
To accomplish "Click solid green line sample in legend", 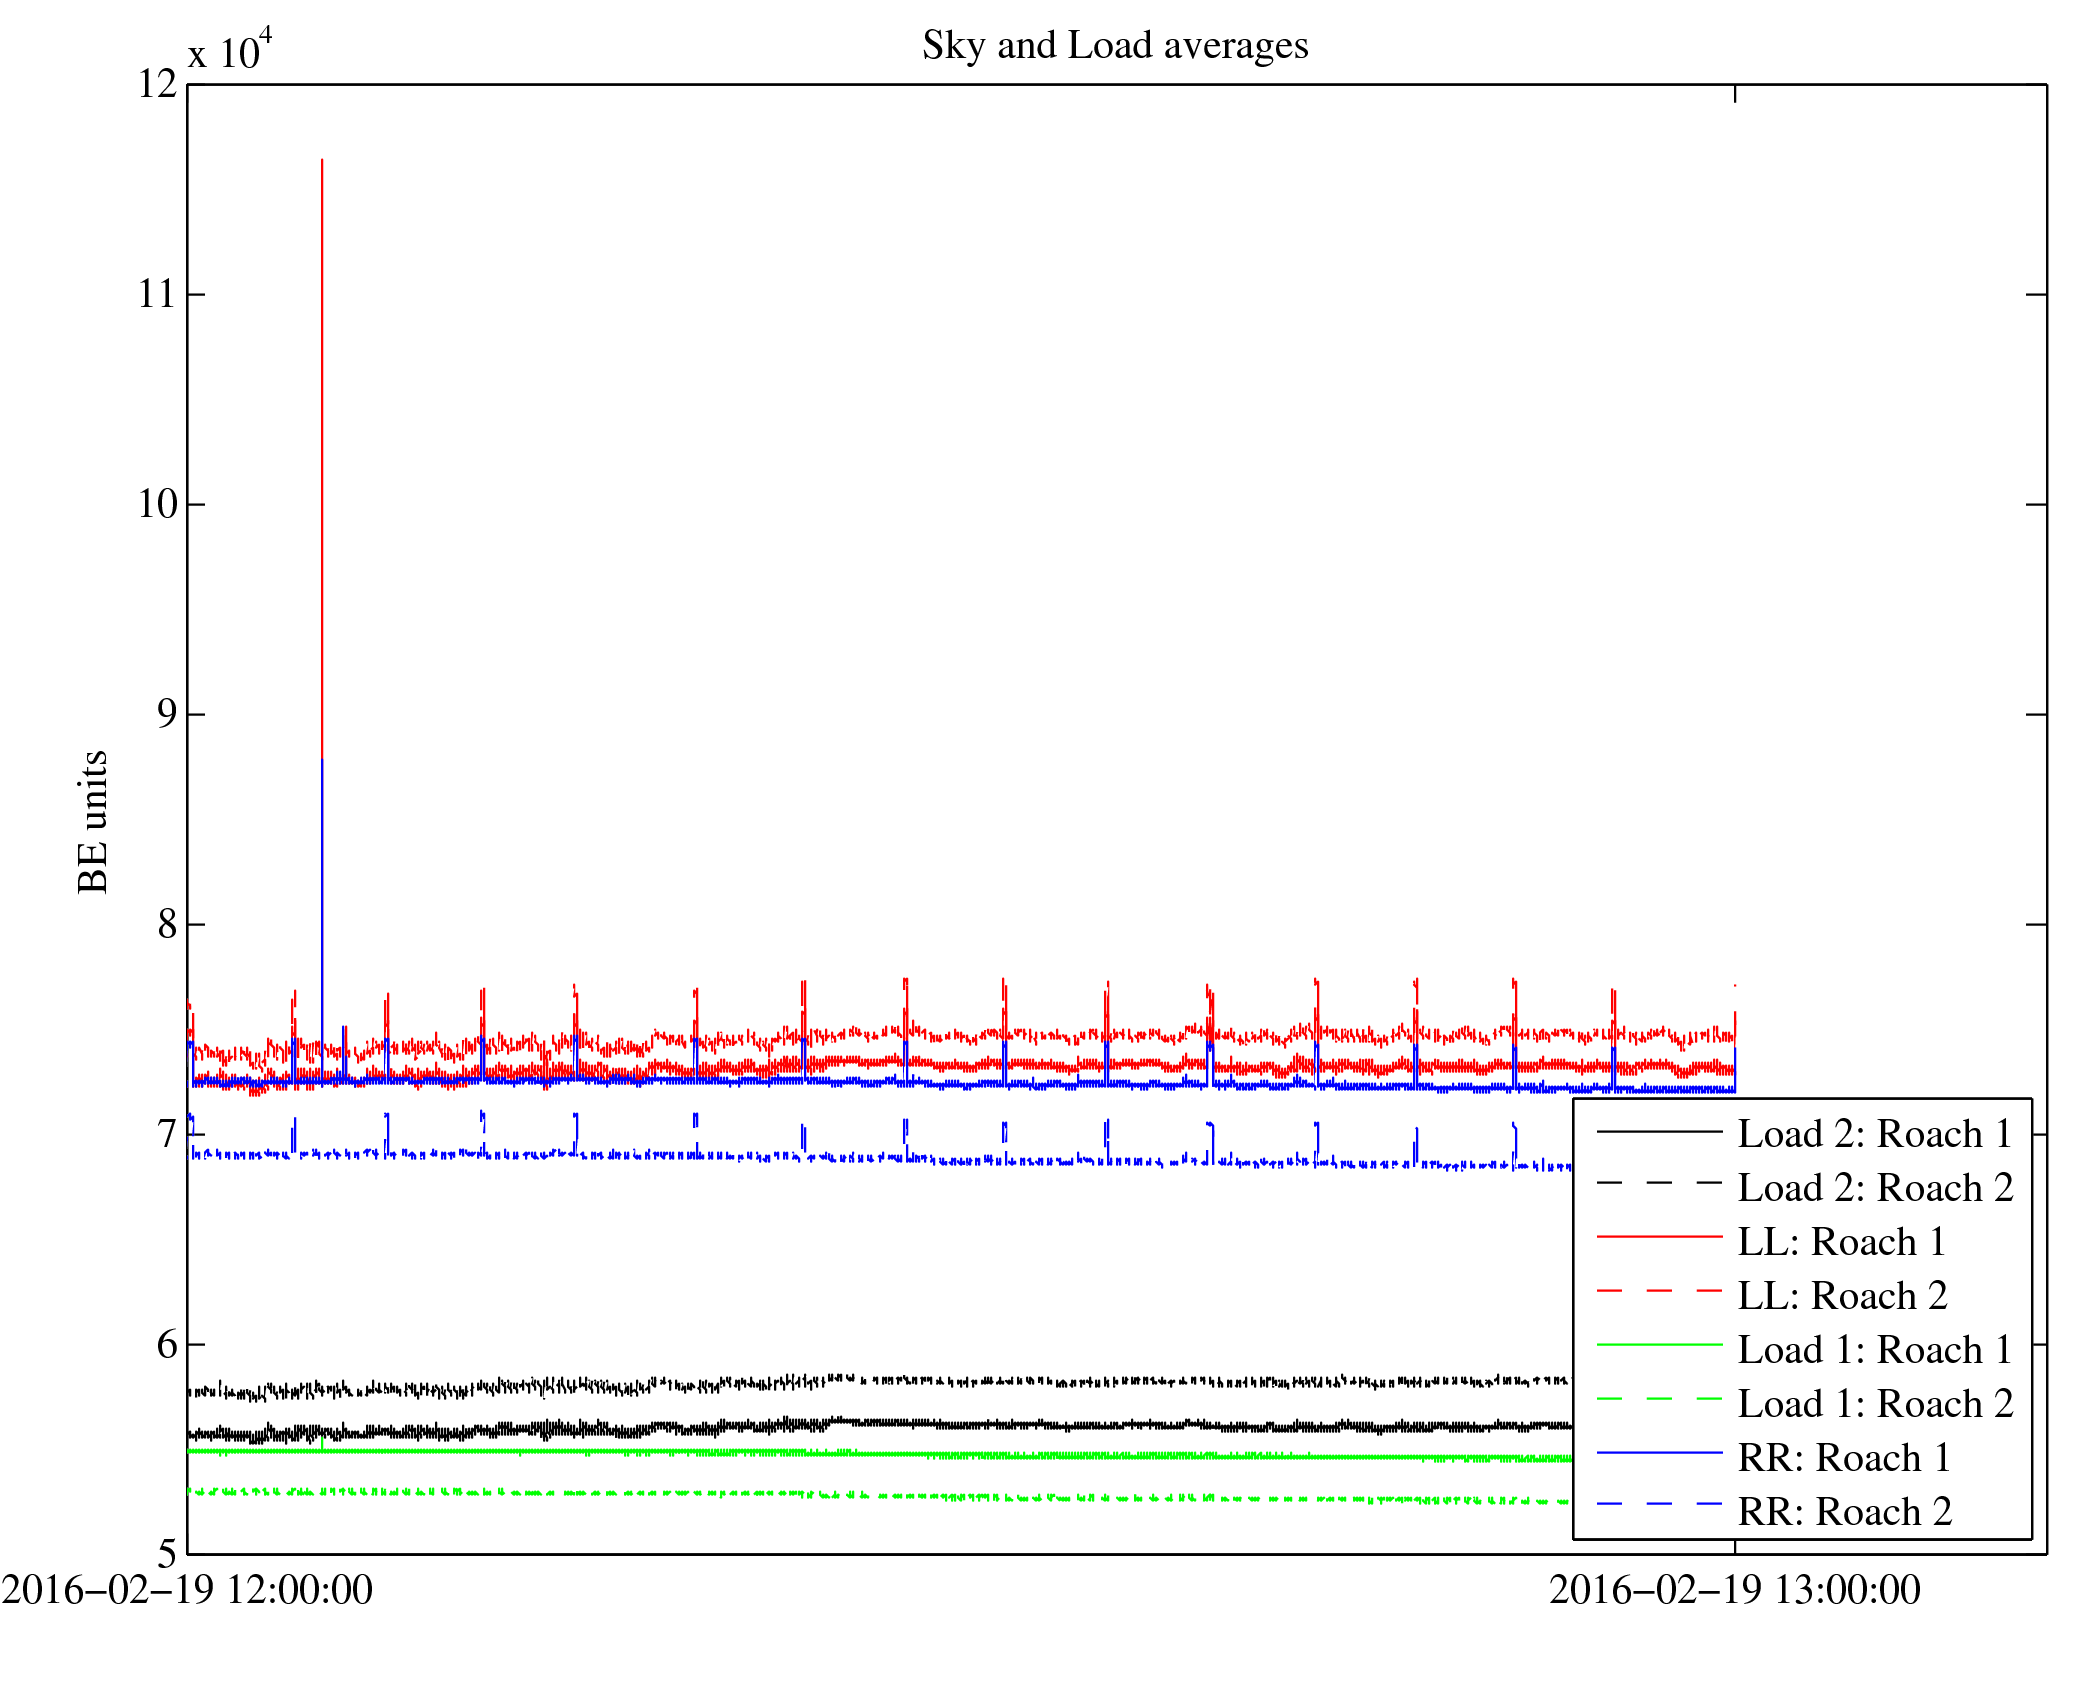I will (1659, 1345).
